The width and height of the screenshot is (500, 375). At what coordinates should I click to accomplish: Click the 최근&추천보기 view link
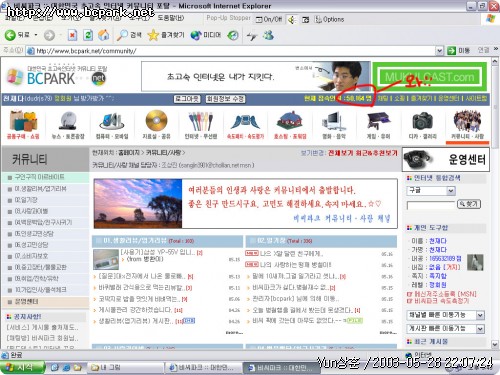point(376,153)
